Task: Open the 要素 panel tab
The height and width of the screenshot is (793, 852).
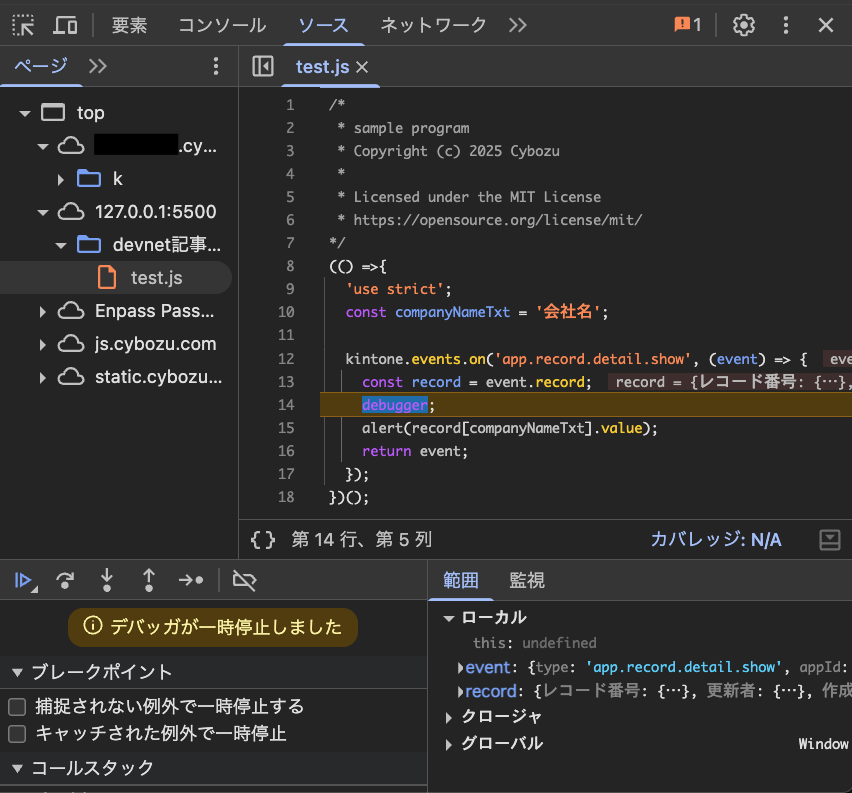Action: [129, 25]
